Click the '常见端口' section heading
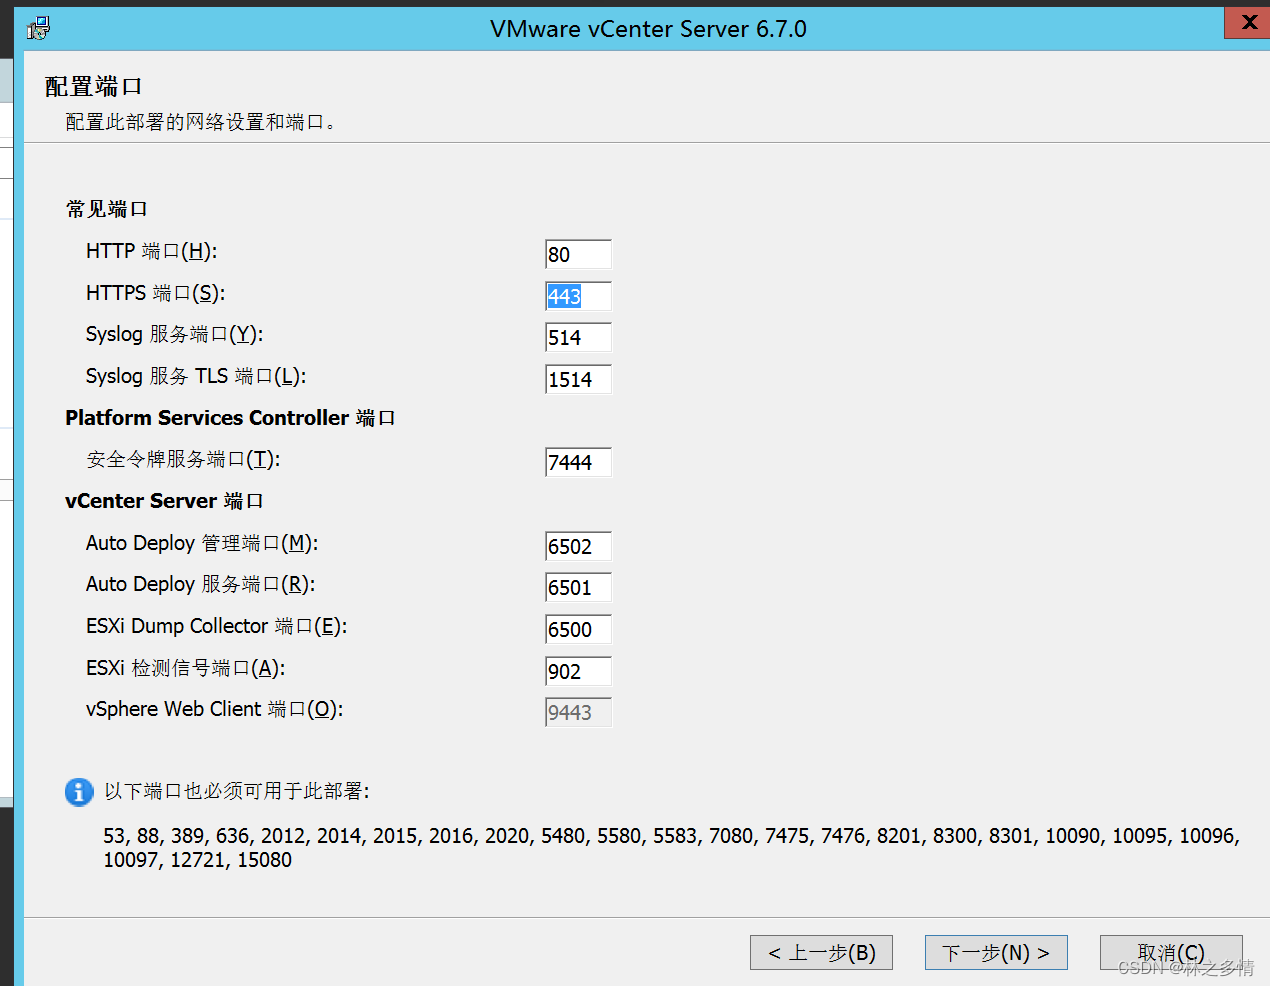1270x986 pixels. click(x=107, y=209)
